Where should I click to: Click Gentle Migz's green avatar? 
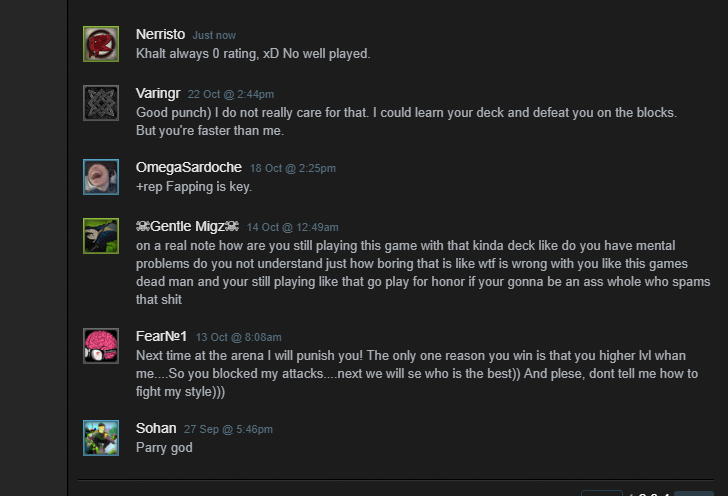[x=101, y=236]
